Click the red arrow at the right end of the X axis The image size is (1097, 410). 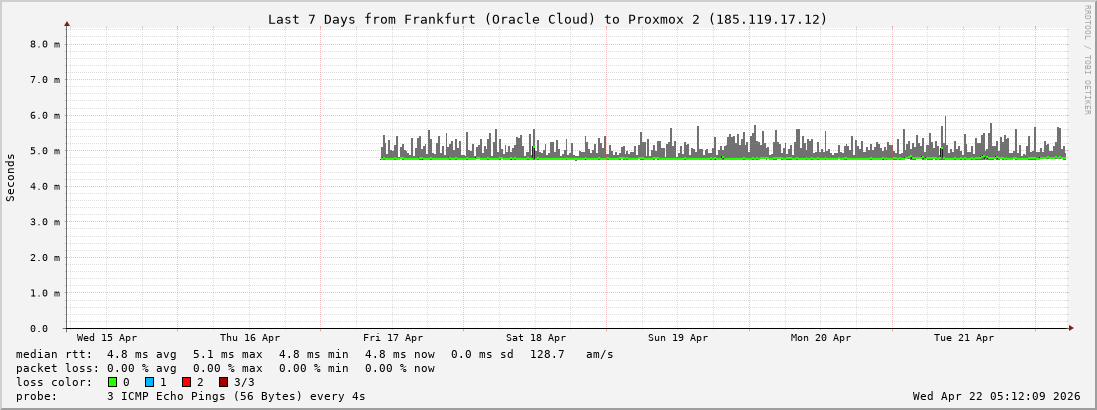click(x=1071, y=328)
